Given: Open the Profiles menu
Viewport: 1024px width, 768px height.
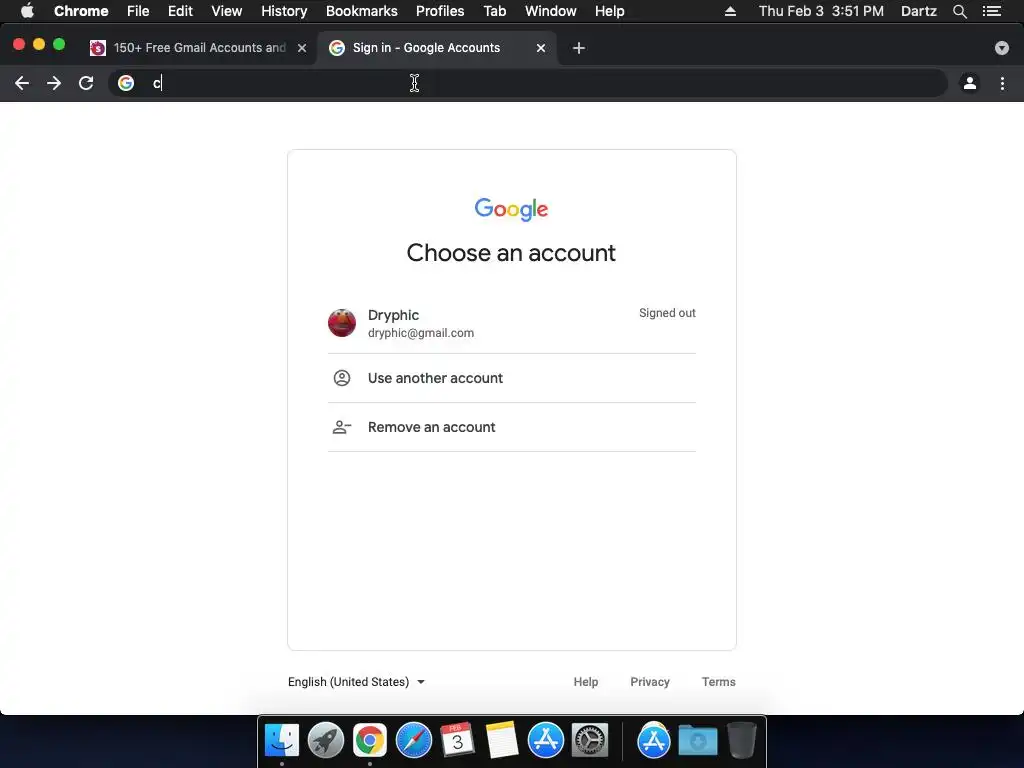Looking at the screenshot, I should (x=440, y=11).
